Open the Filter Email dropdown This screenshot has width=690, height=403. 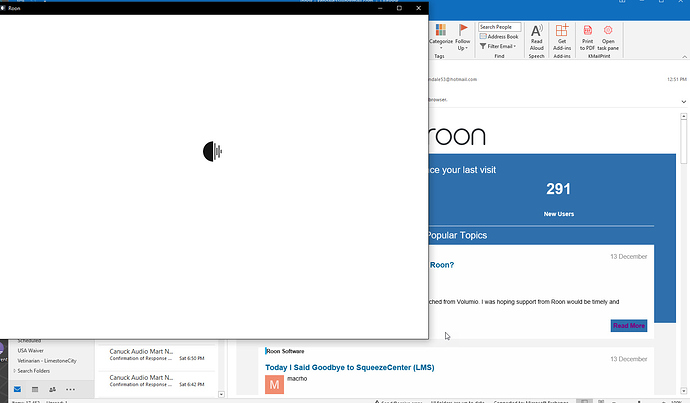(x=498, y=46)
